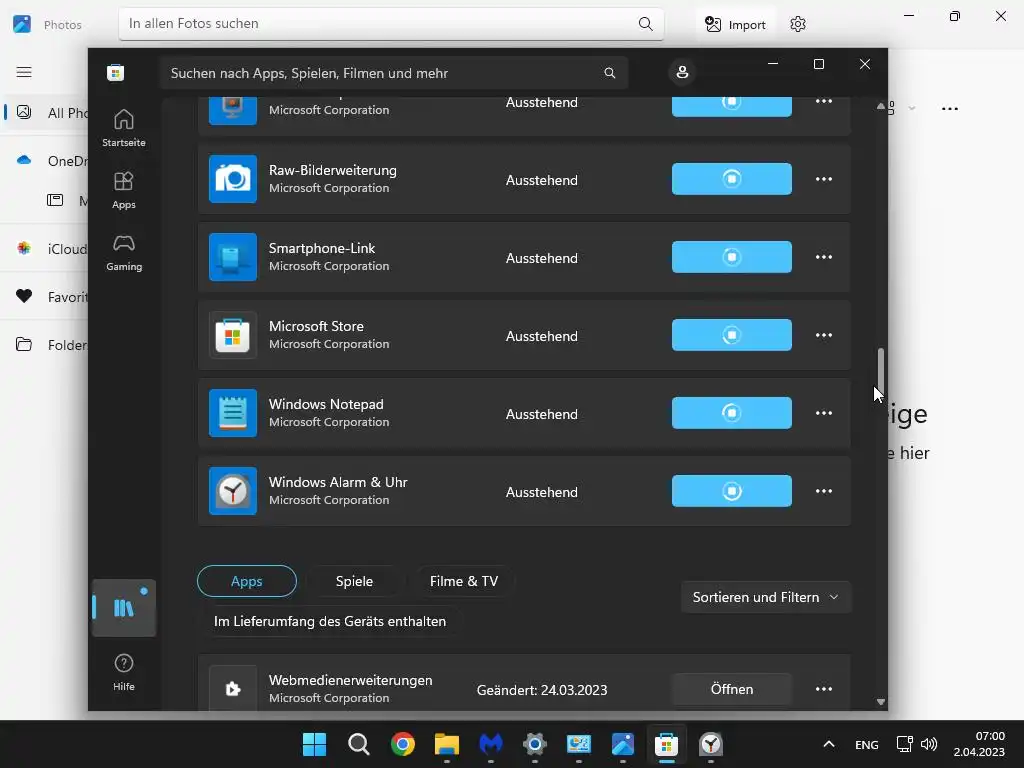Click the Windows Alarm & Uhr app icon
Viewport: 1024px width, 768px height.
(x=233, y=491)
